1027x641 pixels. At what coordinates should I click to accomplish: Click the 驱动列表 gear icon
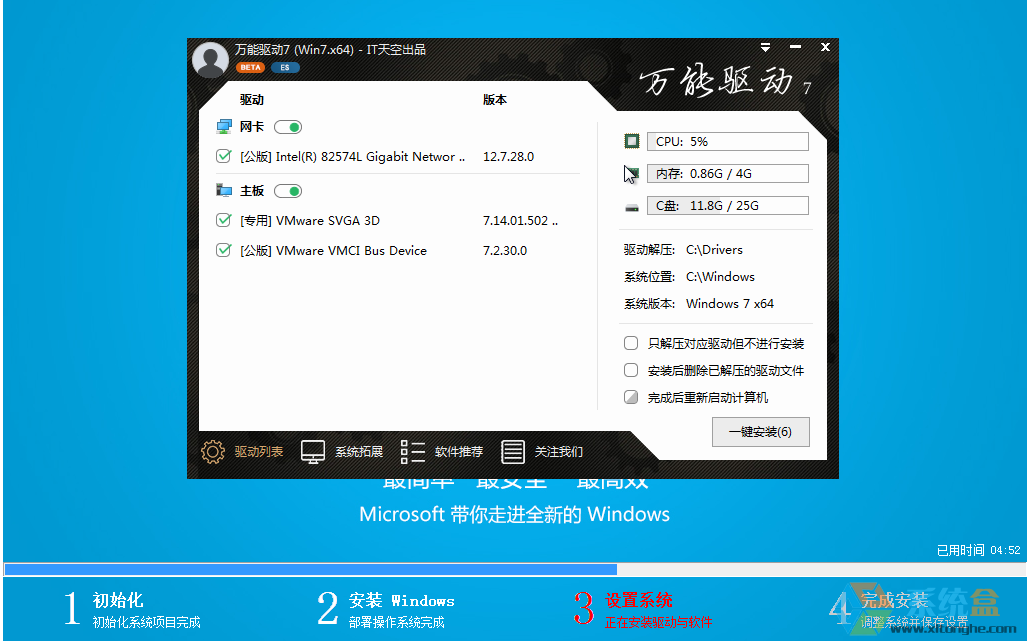coord(213,452)
